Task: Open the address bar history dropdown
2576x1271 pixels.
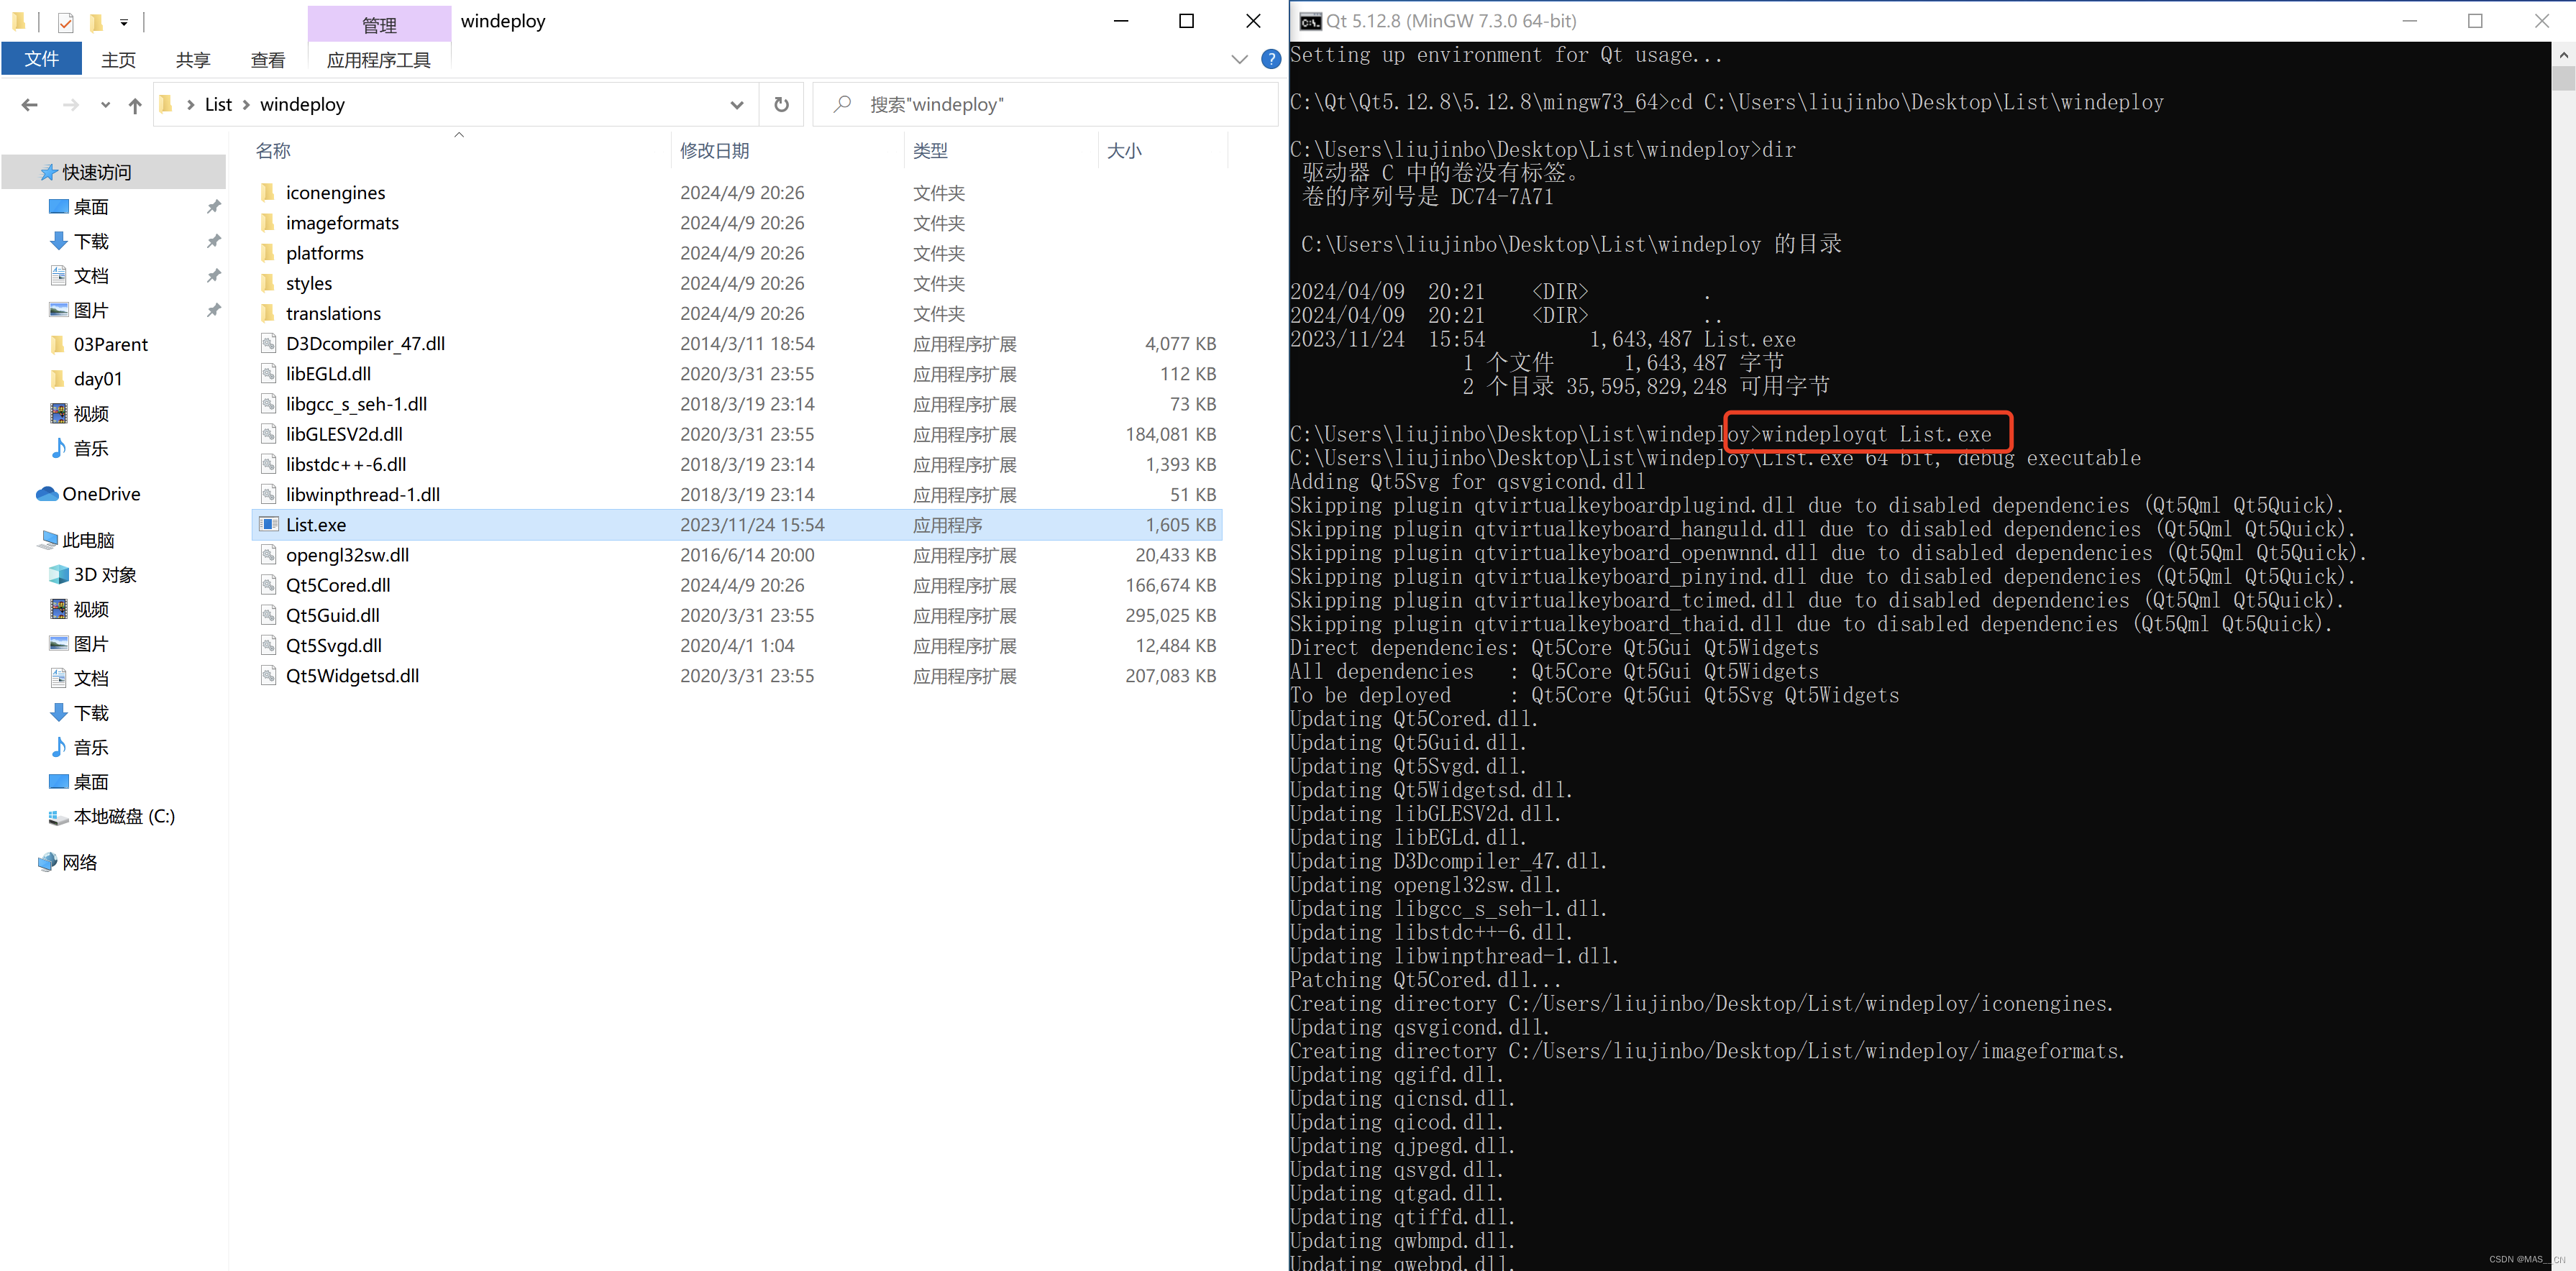Action: click(737, 104)
